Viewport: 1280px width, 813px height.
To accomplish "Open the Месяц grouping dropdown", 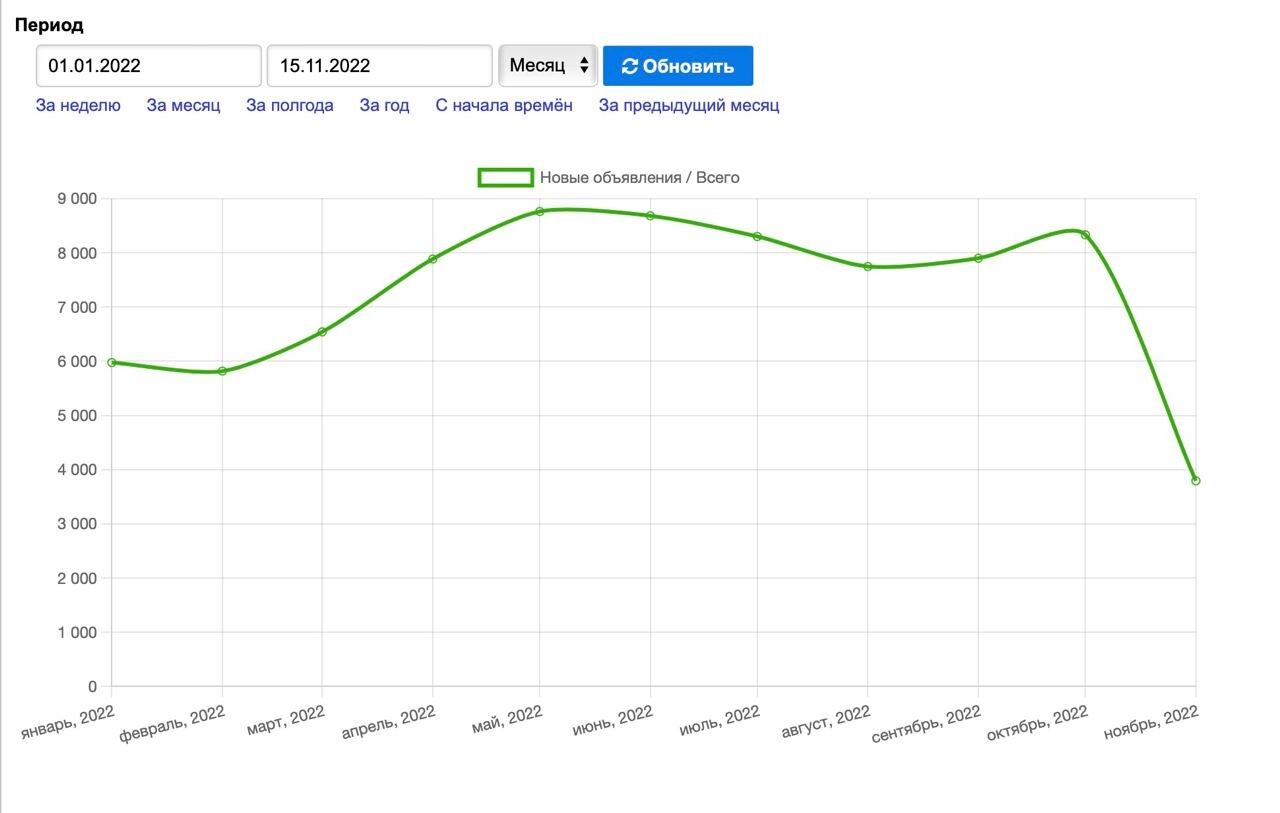I will pos(548,66).
